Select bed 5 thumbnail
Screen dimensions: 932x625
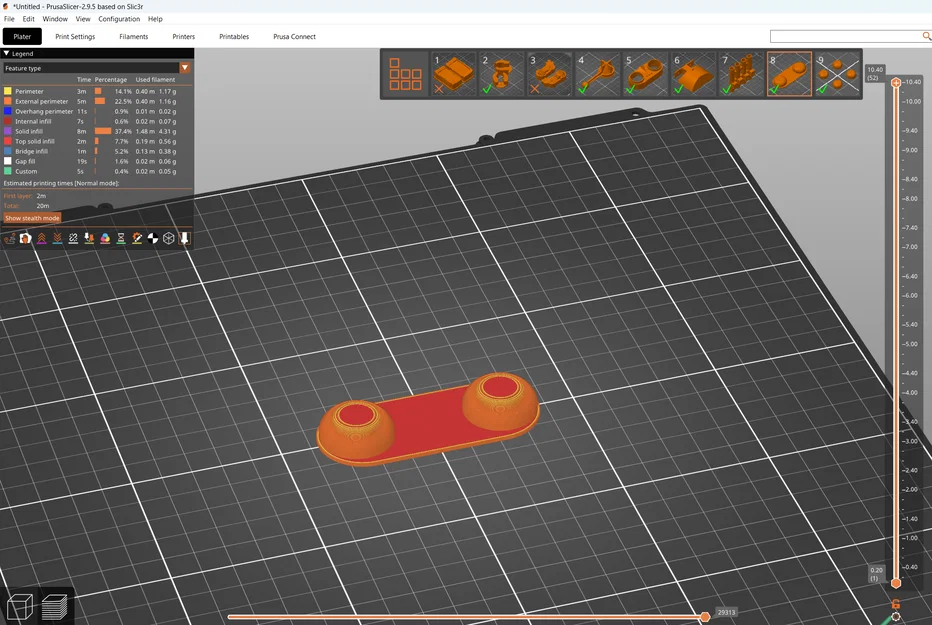point(646,74)
